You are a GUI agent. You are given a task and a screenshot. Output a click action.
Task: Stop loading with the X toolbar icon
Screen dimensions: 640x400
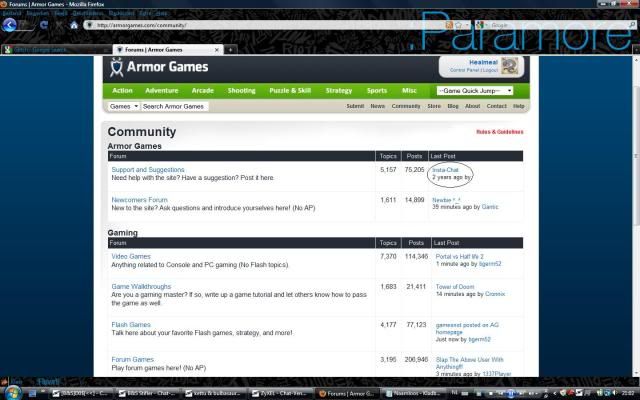point(59,25)
